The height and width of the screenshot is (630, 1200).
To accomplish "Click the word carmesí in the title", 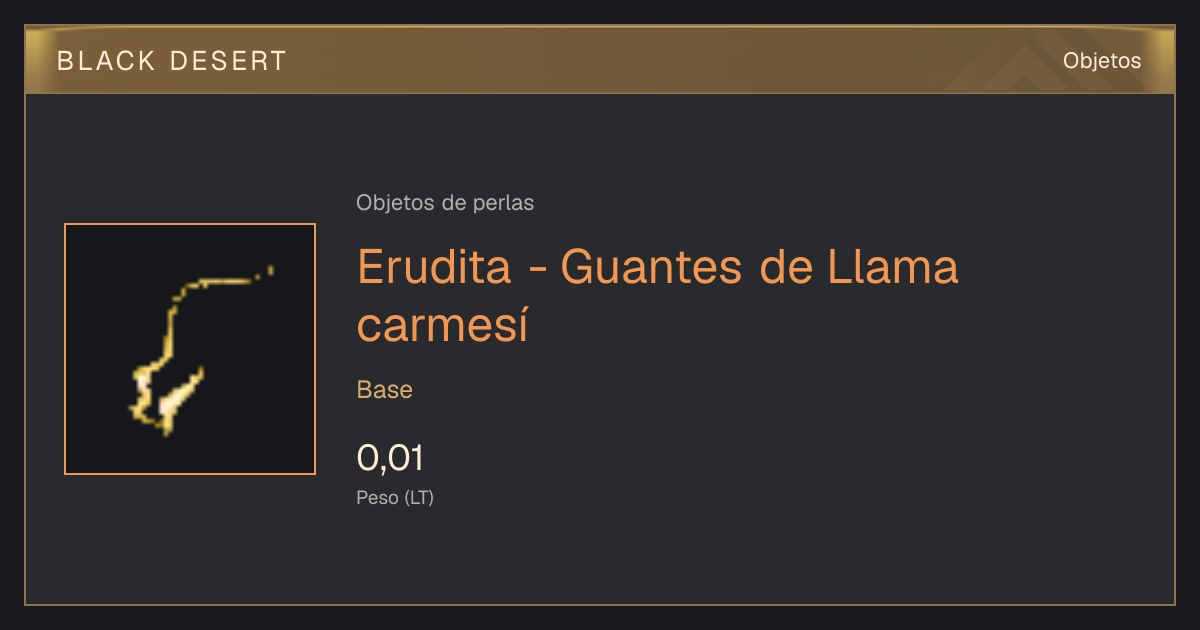I will (x=442, y=325).
